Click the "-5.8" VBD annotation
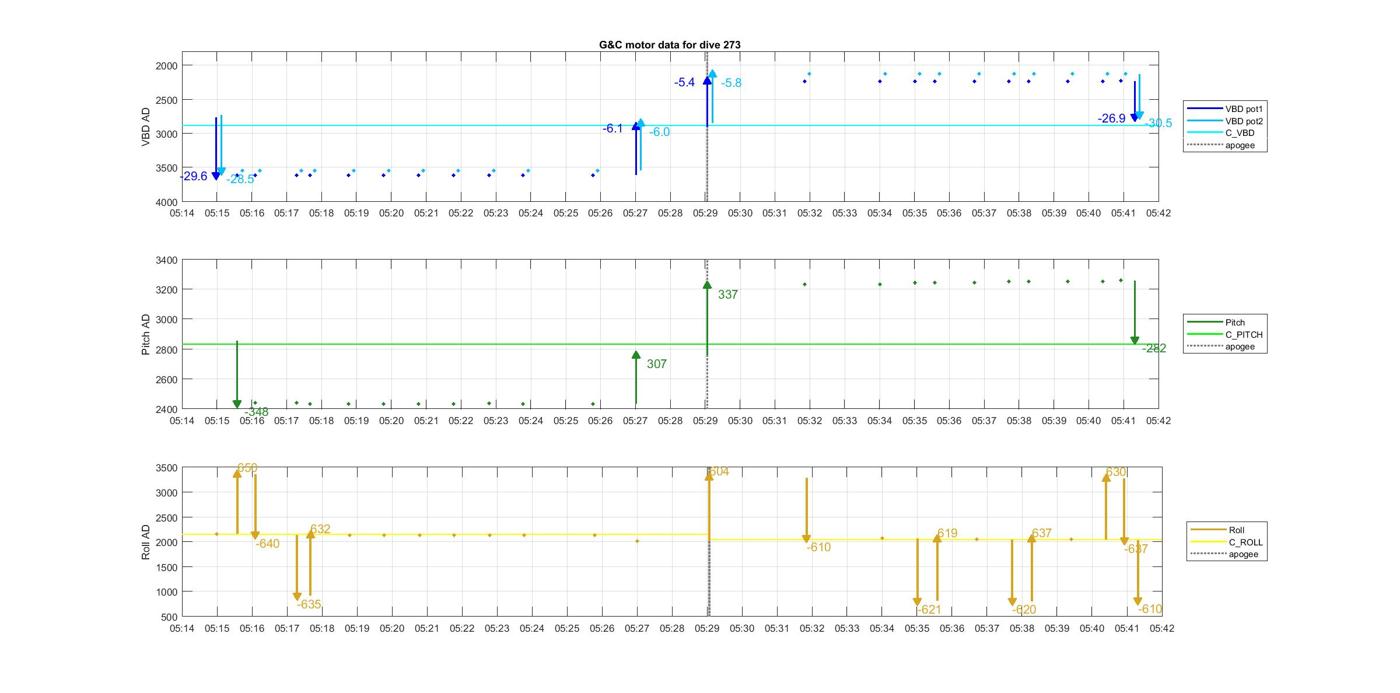 [732, 83]
